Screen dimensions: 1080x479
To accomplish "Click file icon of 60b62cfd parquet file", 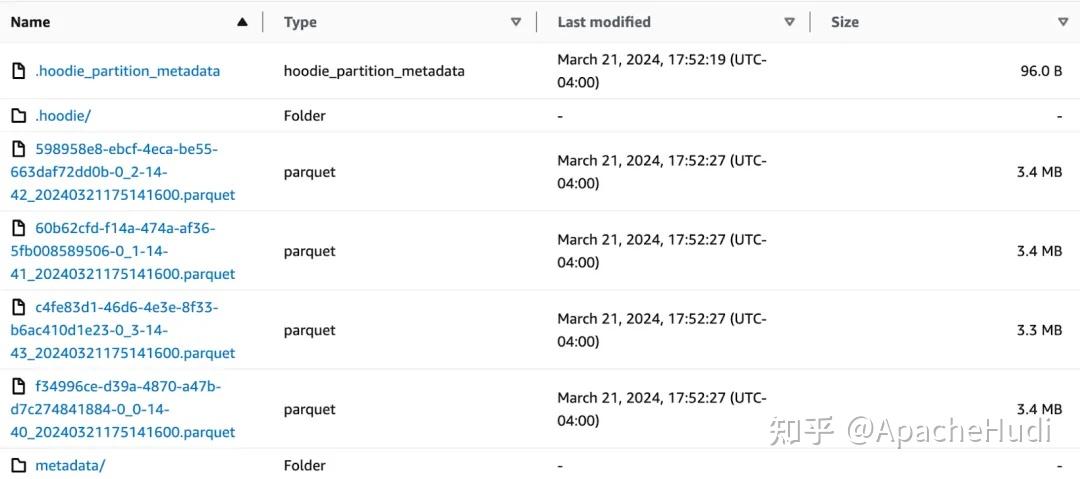I will pyautogui.click(x=18, y=228).
